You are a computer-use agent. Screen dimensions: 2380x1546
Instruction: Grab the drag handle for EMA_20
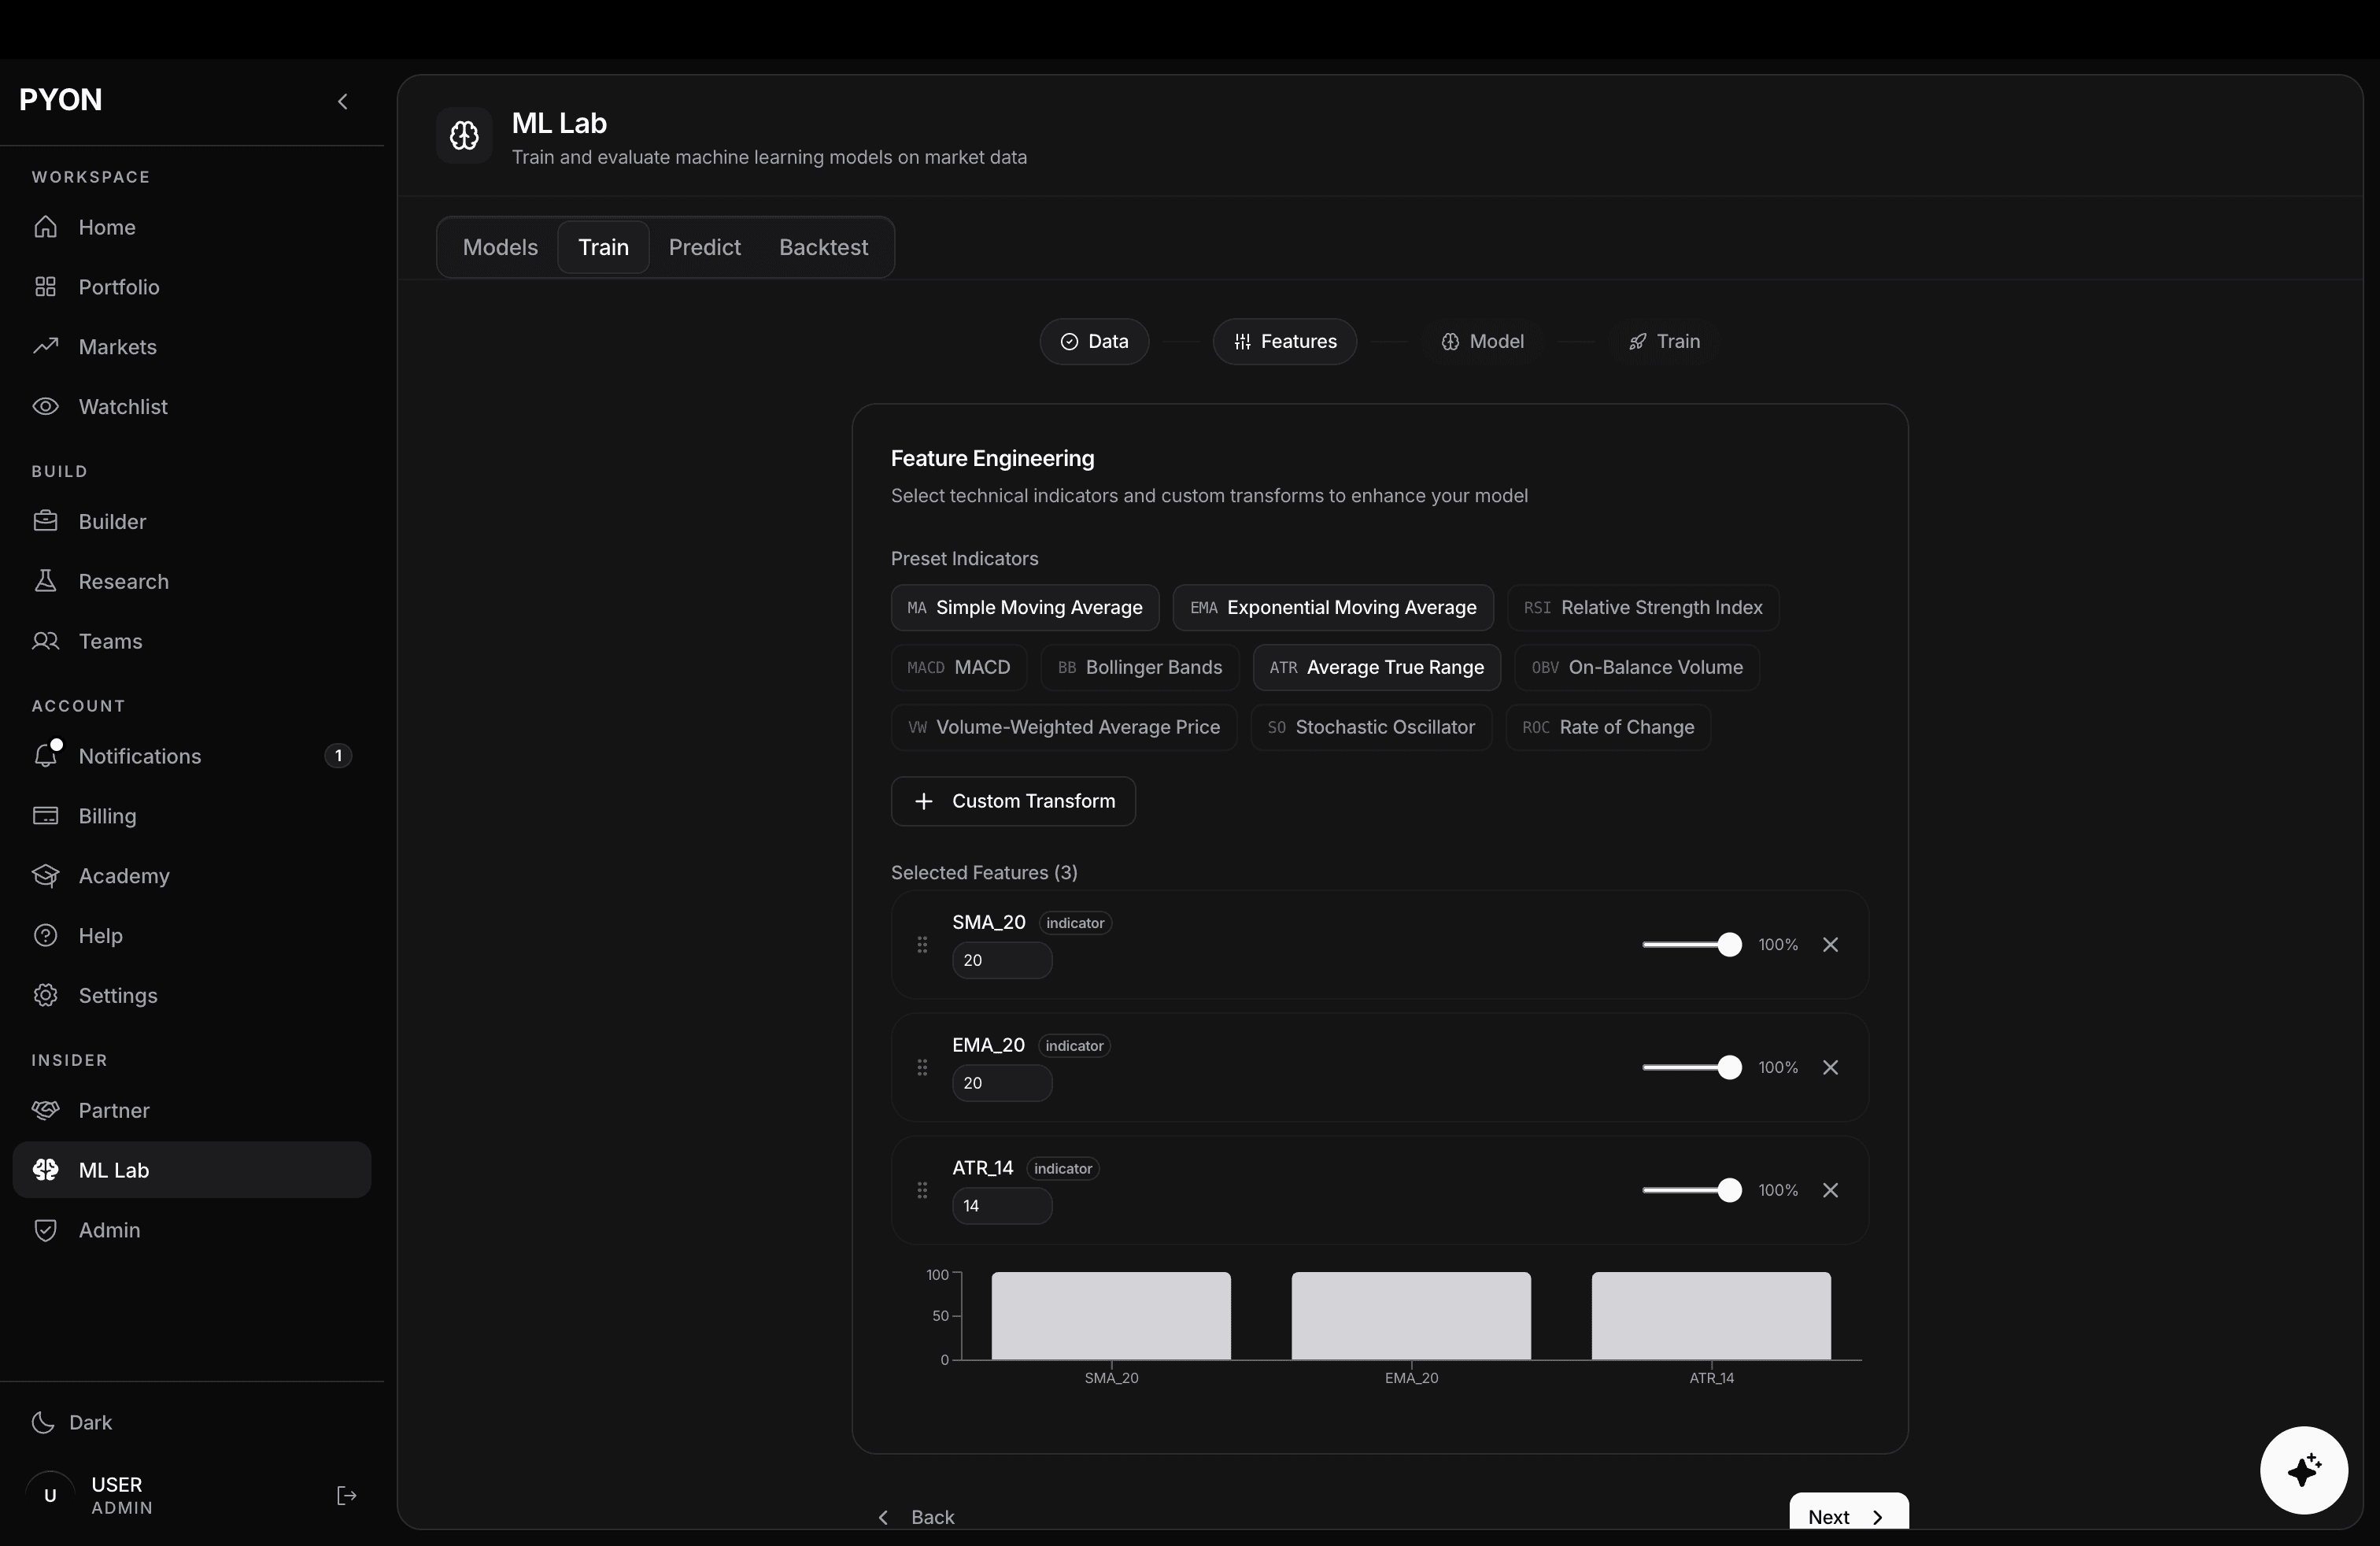(922, 1068)
